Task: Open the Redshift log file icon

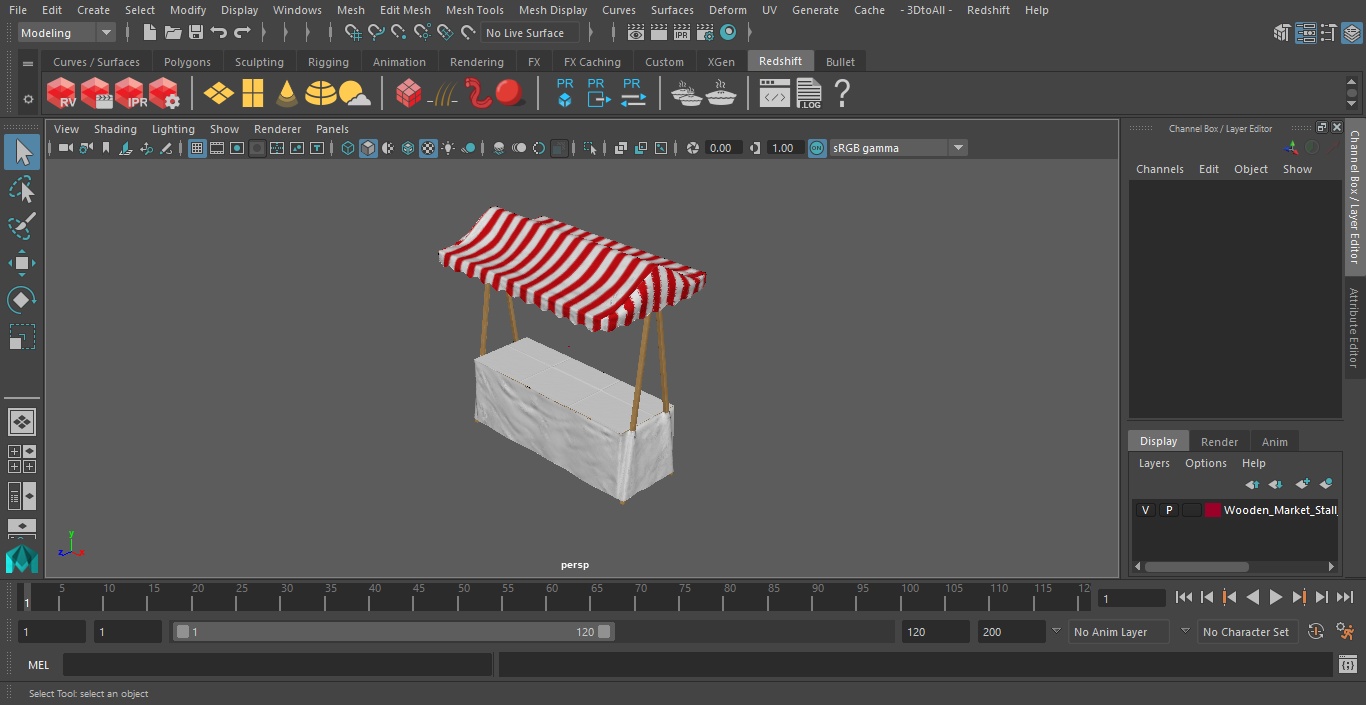Action: coord(809,94)
